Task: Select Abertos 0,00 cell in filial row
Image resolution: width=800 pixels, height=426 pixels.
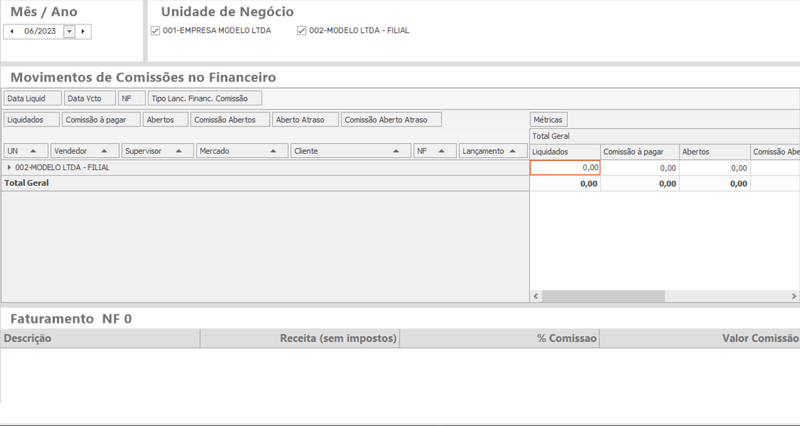Action: click(x=715, y=168)
